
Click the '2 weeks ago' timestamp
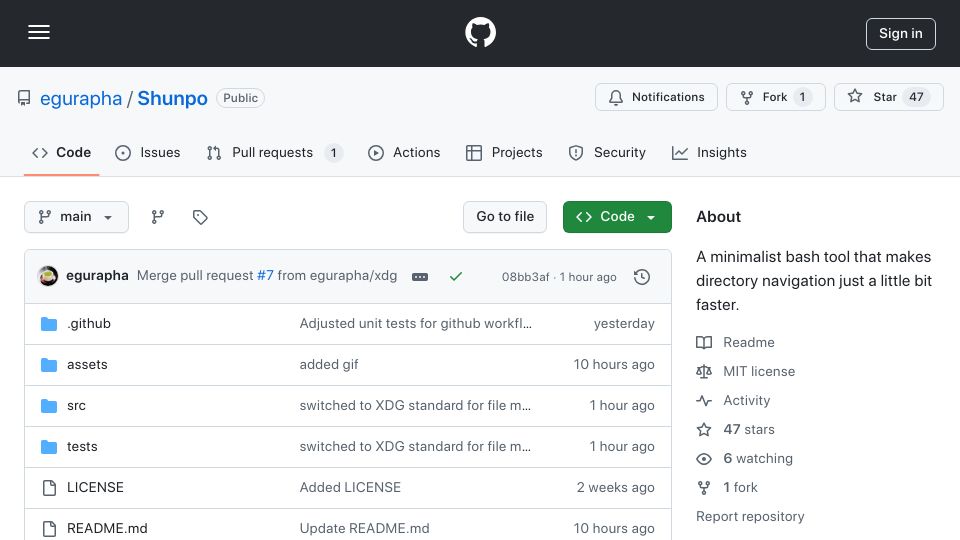click(x=615, y=487)
